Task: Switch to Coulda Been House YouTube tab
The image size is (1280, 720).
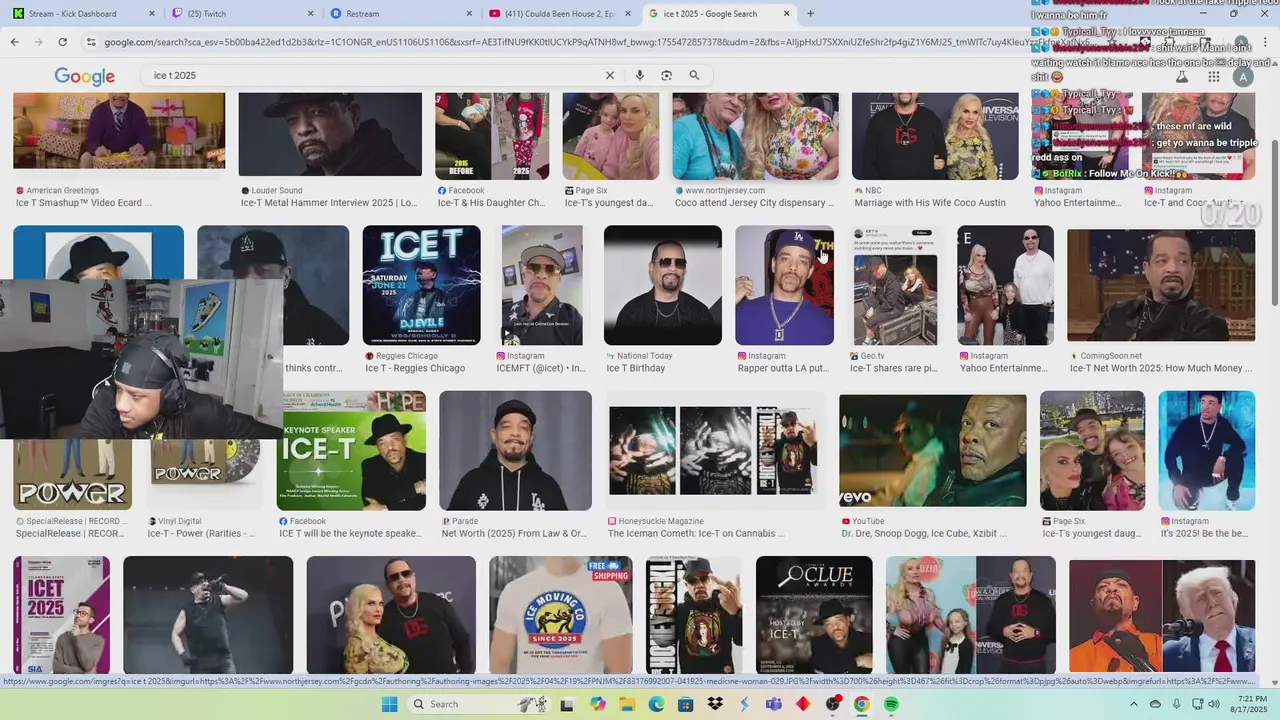Action: (559, 14)
